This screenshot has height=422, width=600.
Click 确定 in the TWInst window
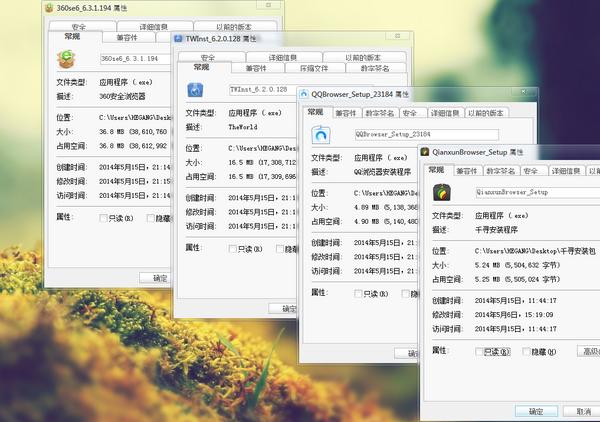284,308
